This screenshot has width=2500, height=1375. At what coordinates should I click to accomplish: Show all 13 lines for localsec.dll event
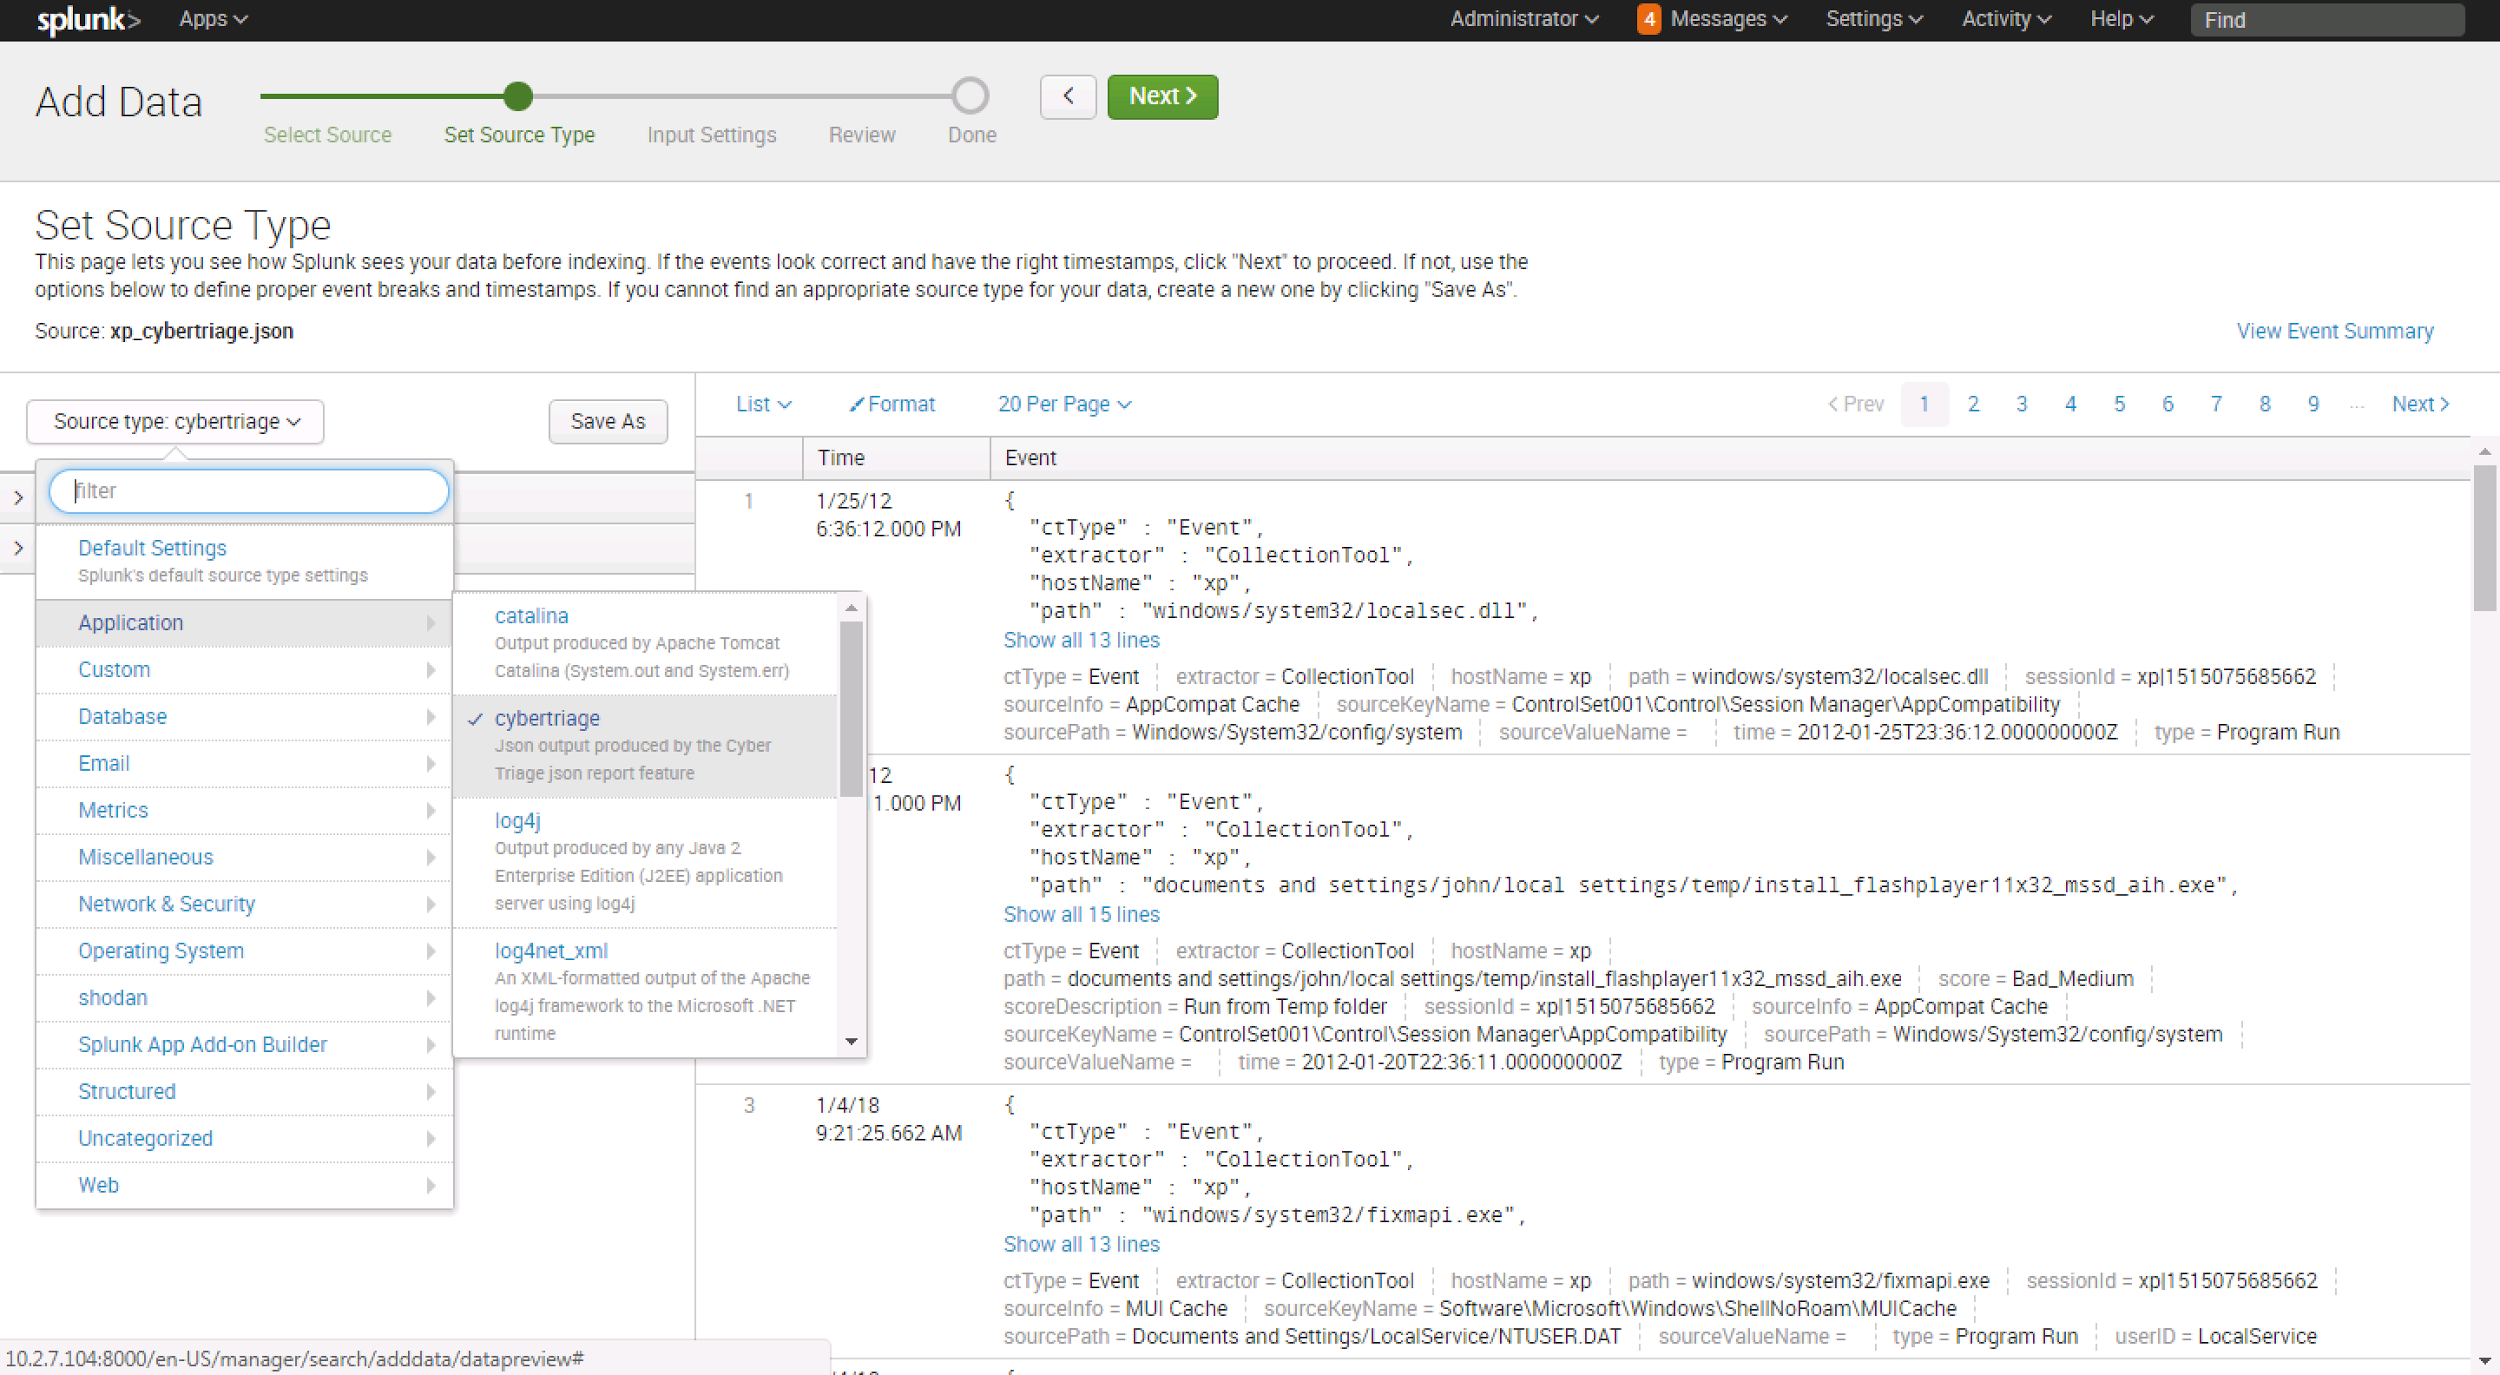point(1081,640)
